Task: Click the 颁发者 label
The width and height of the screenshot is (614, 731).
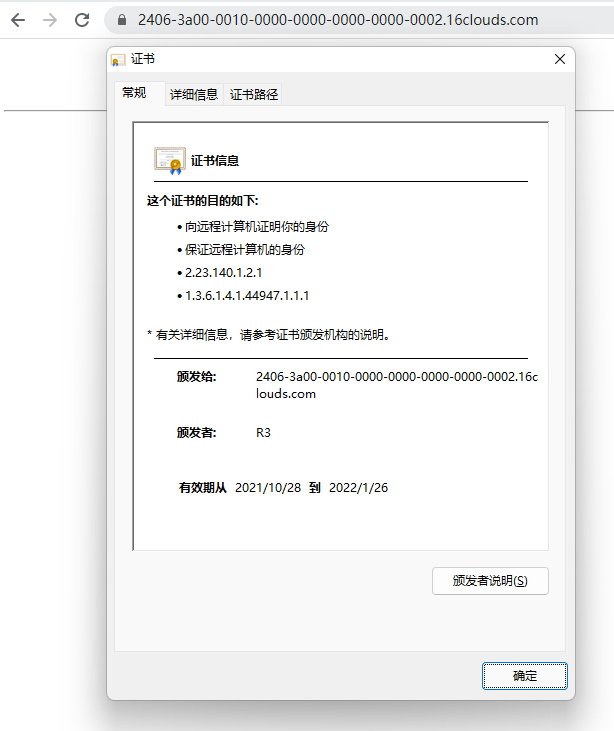Action: pos(196,433)
